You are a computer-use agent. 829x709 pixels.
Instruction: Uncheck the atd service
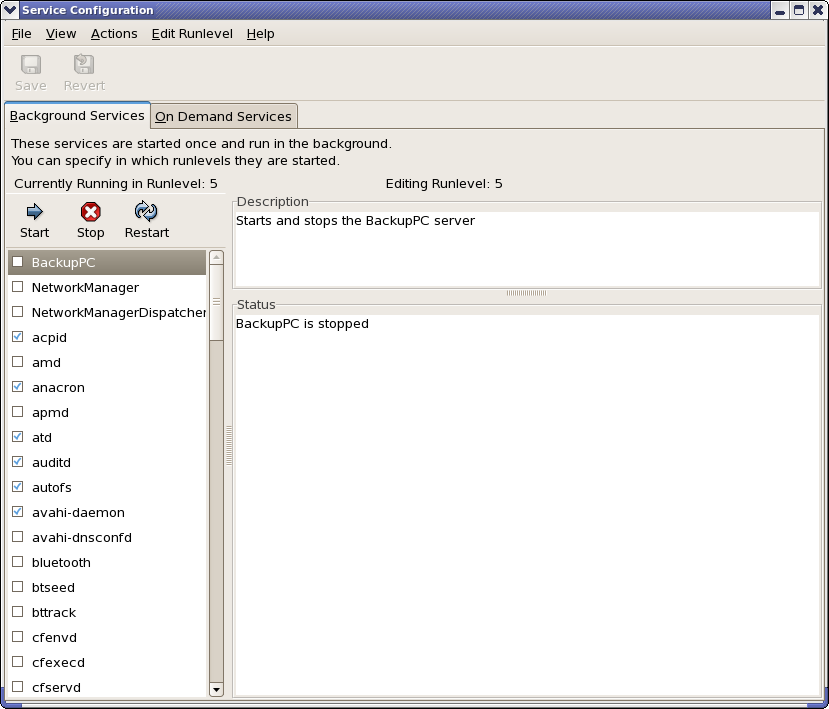pyautogui.click(x=17, y=437)
